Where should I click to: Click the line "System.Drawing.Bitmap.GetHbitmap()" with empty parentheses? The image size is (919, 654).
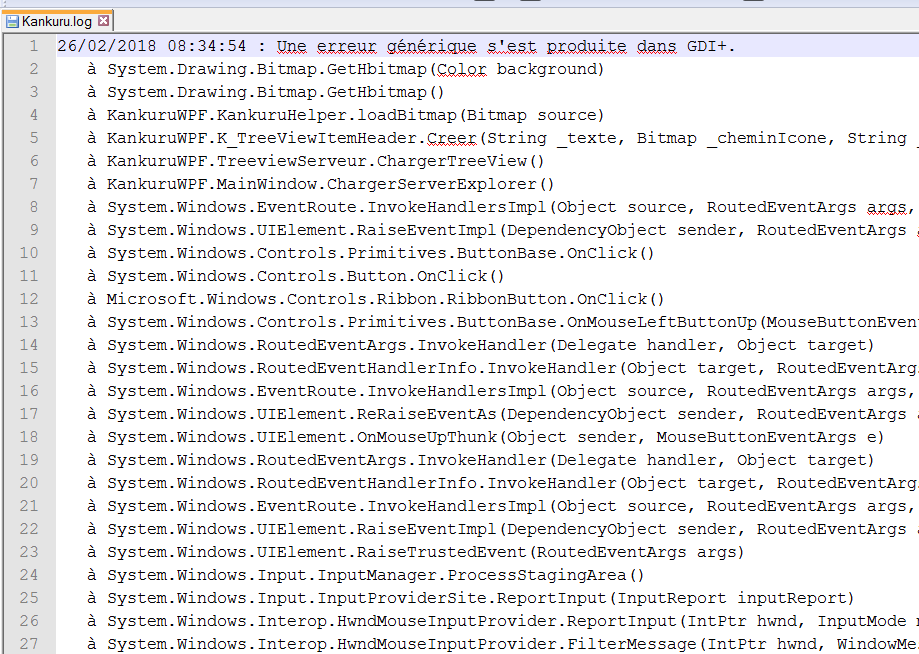275,92
